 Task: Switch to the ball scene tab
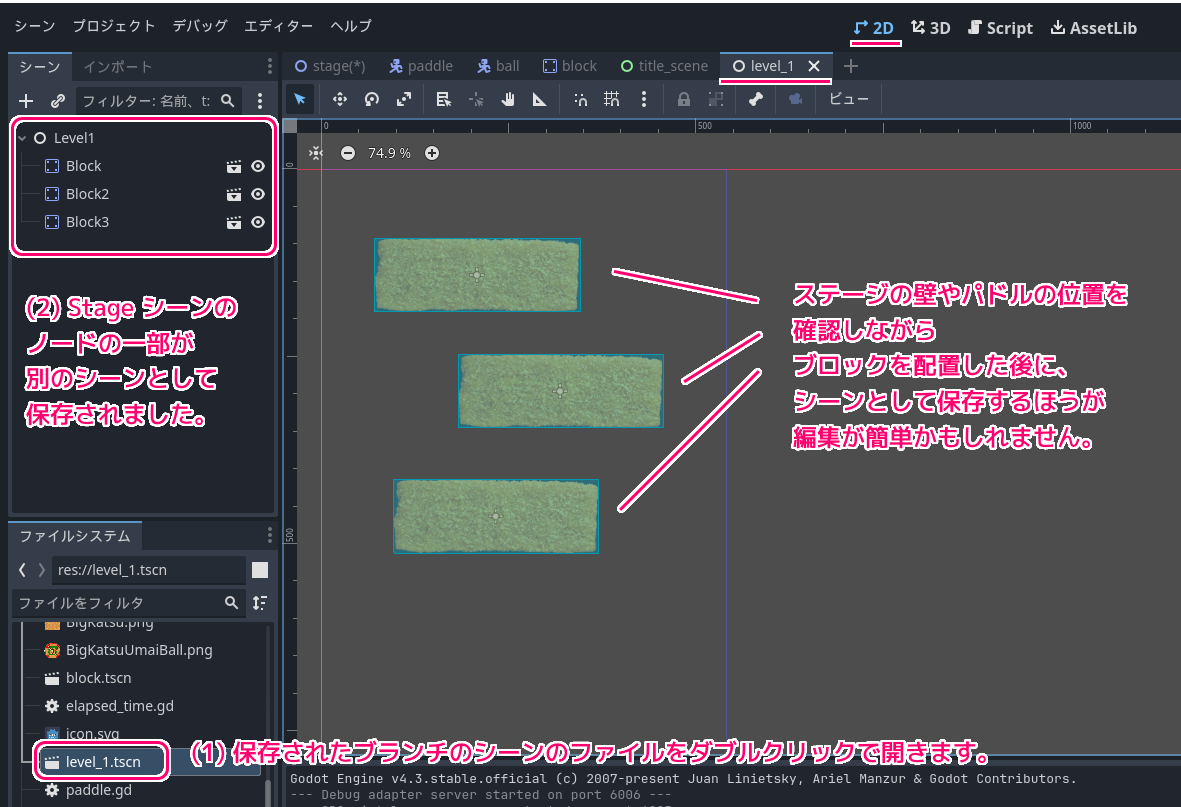(x=498, y=66)
